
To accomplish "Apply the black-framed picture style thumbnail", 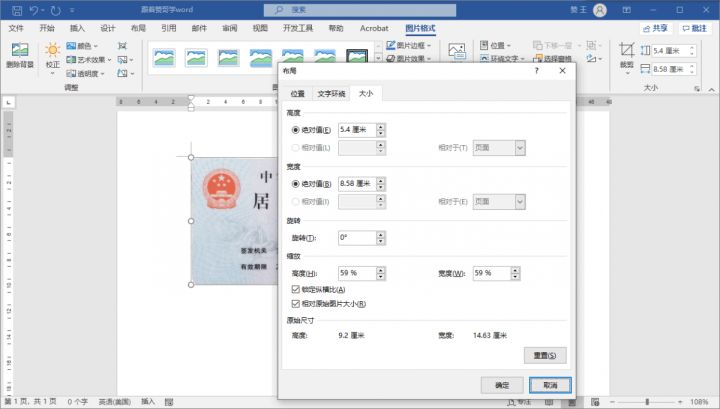I will pyautogui.click(x=357, y=56).
